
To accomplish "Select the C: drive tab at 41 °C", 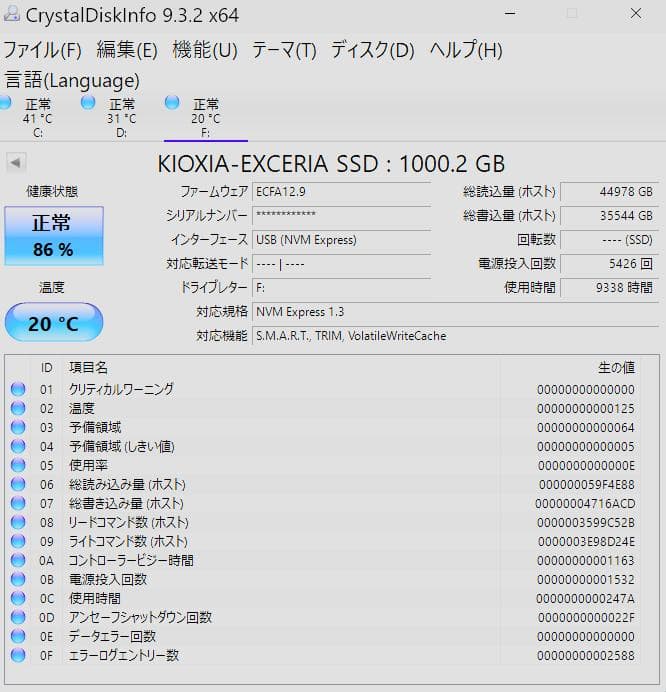I will click(38, 117).
